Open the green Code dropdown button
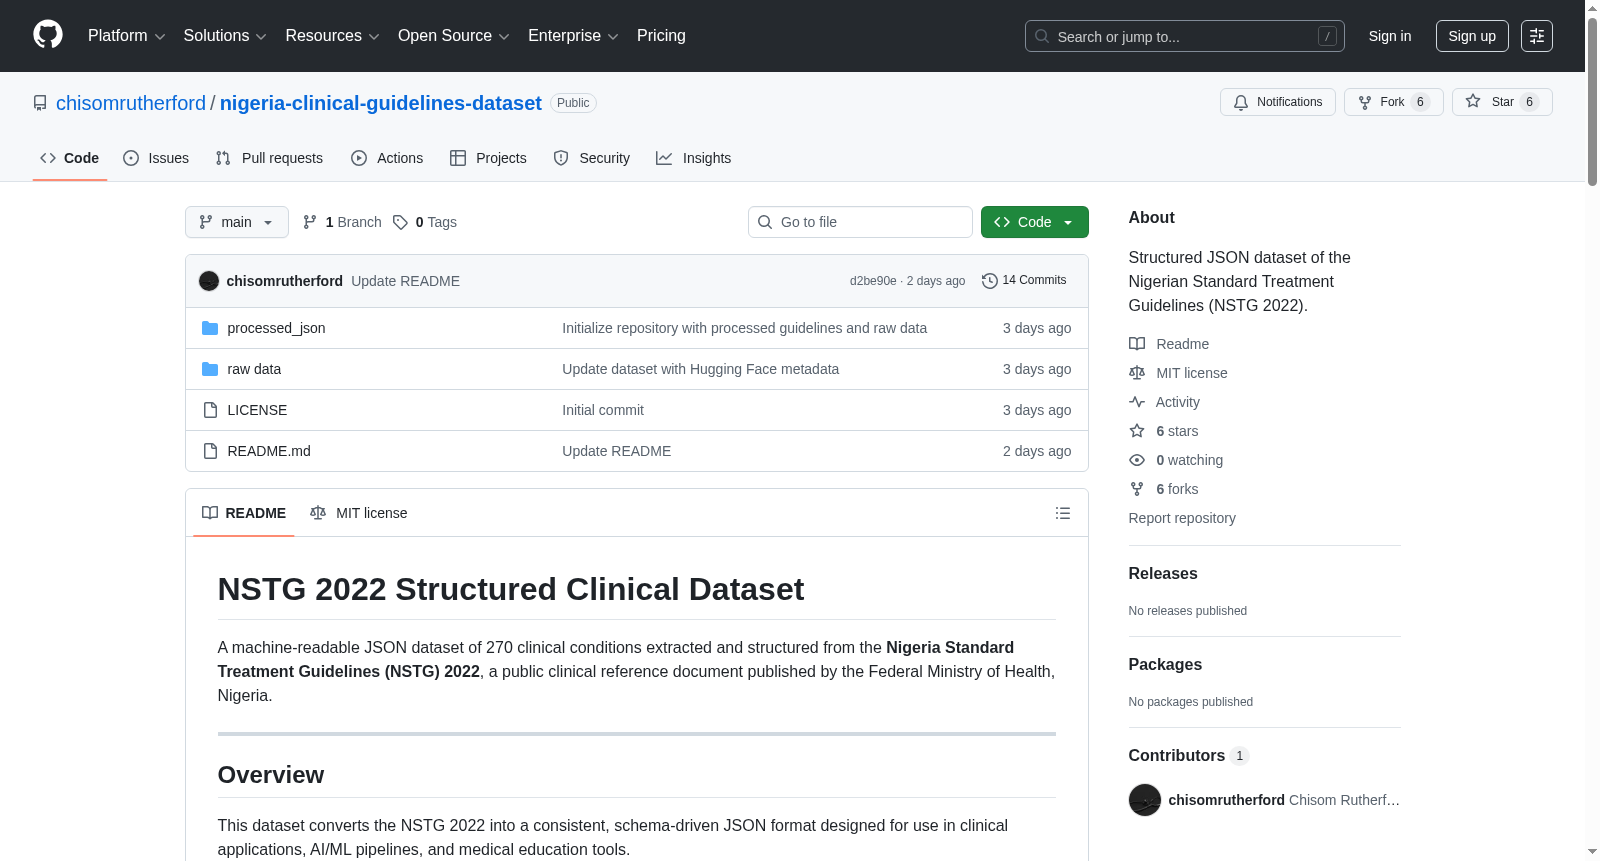Image resolution: width=1600 pixels, height=861 pixels. (x=1035, y=222)
